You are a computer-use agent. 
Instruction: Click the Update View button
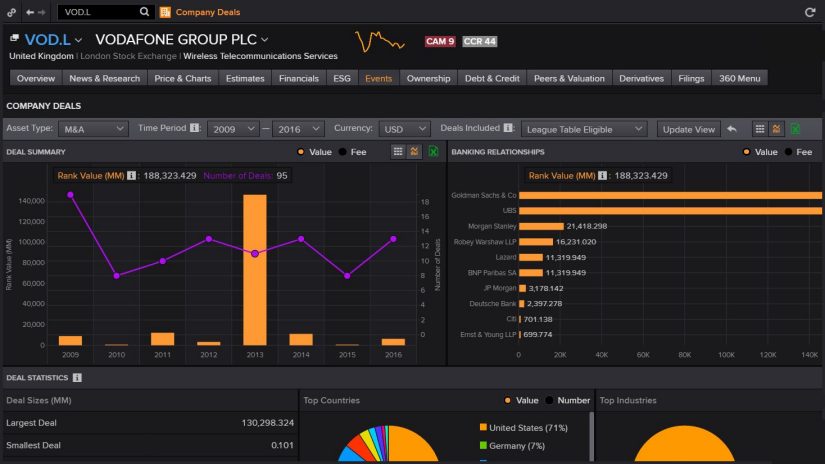click(x=688, y=129)
